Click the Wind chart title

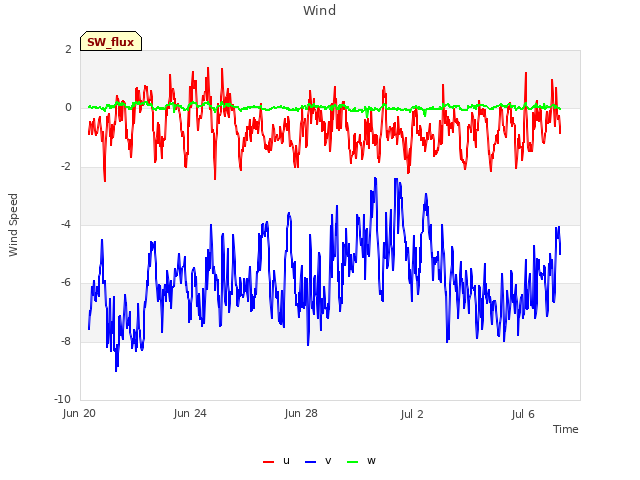point(320,10)
